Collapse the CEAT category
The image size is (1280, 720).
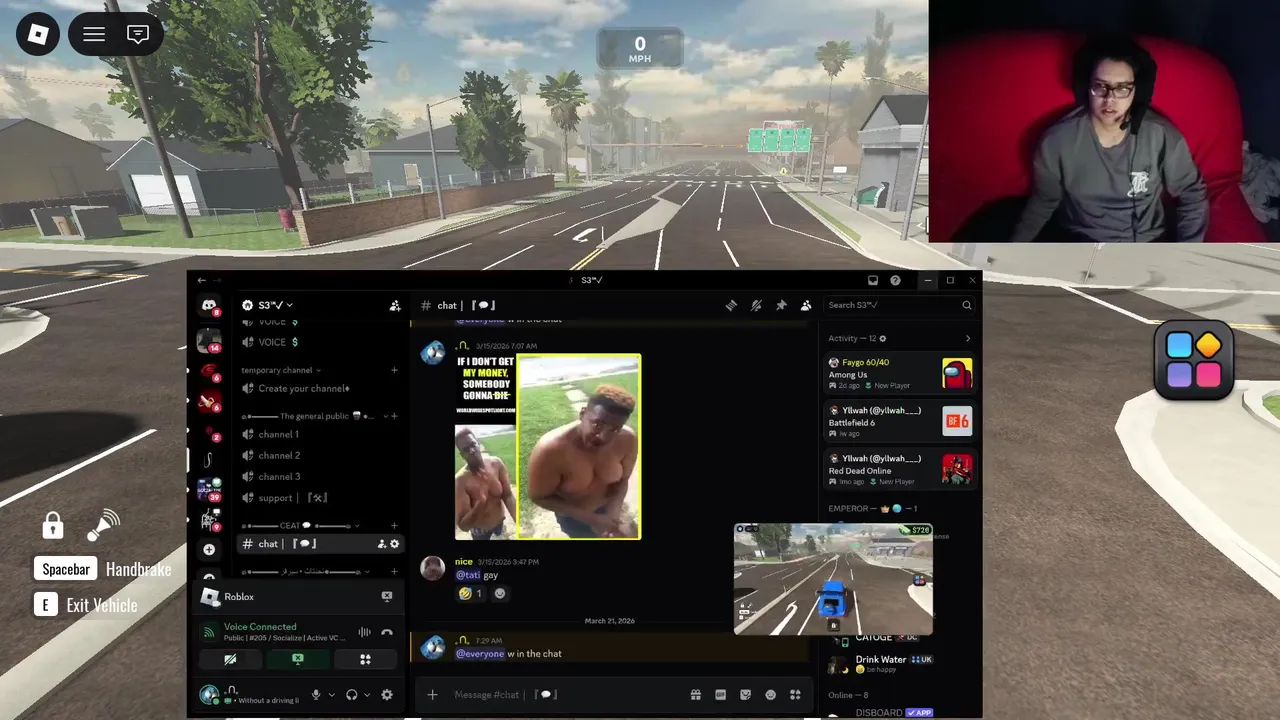(x=300, y=526)
